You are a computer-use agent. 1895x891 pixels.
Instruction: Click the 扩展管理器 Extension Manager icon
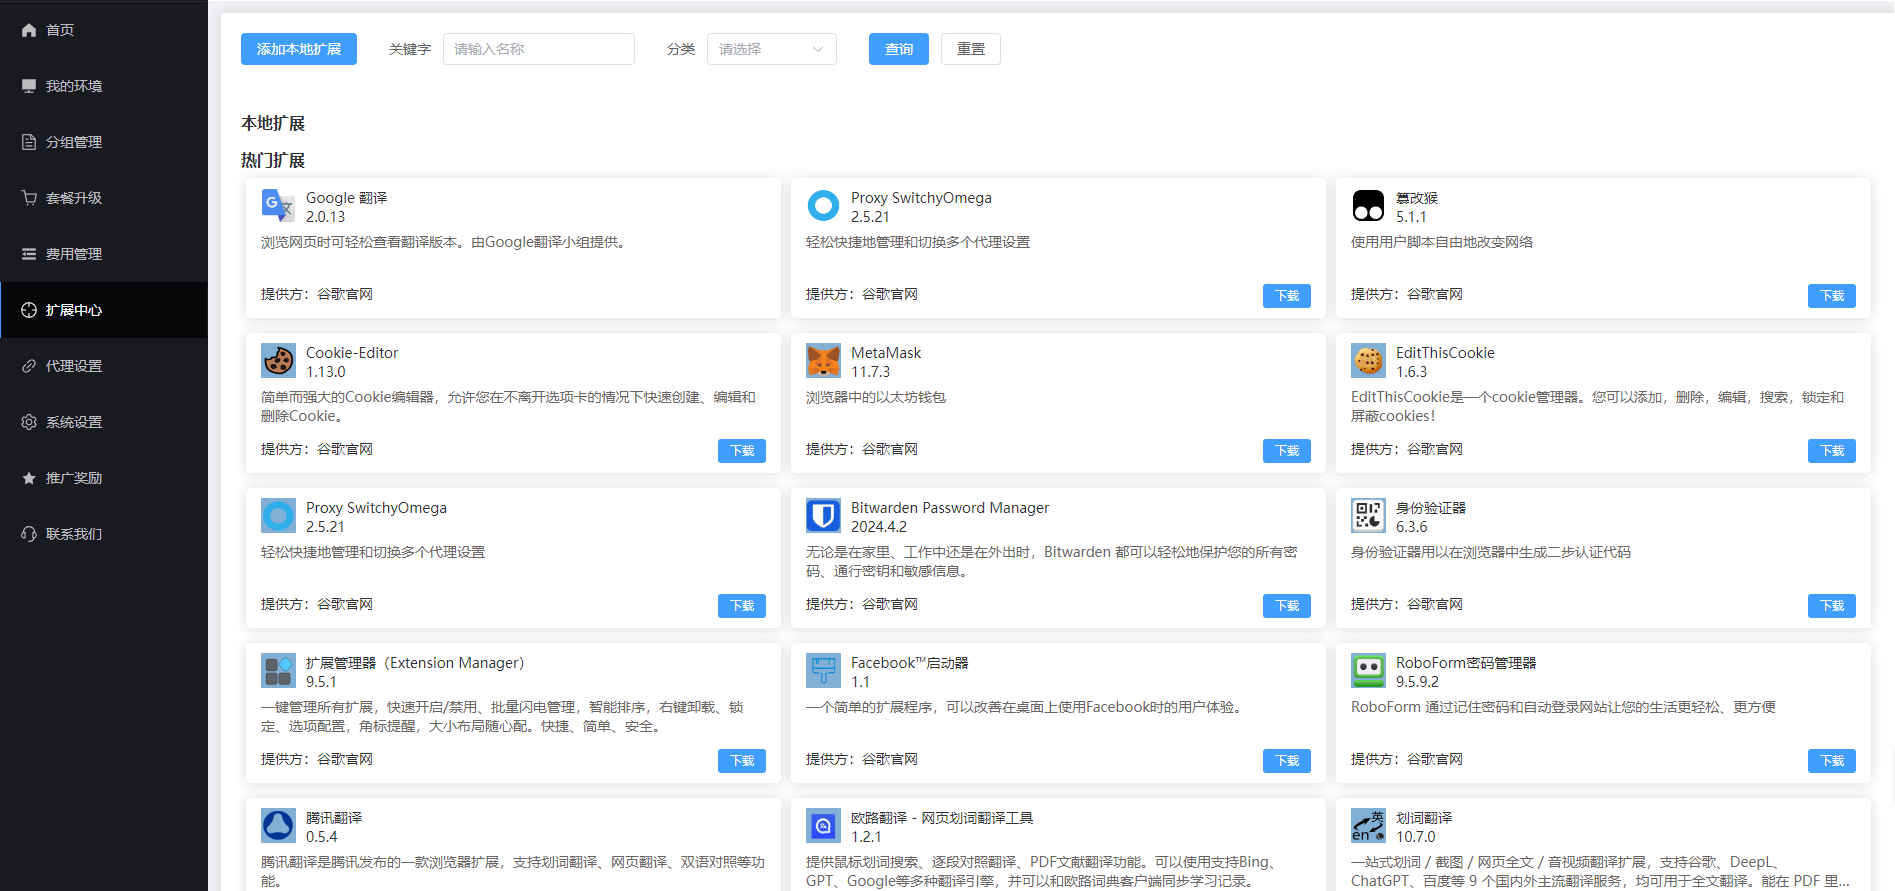coord(278,671)
